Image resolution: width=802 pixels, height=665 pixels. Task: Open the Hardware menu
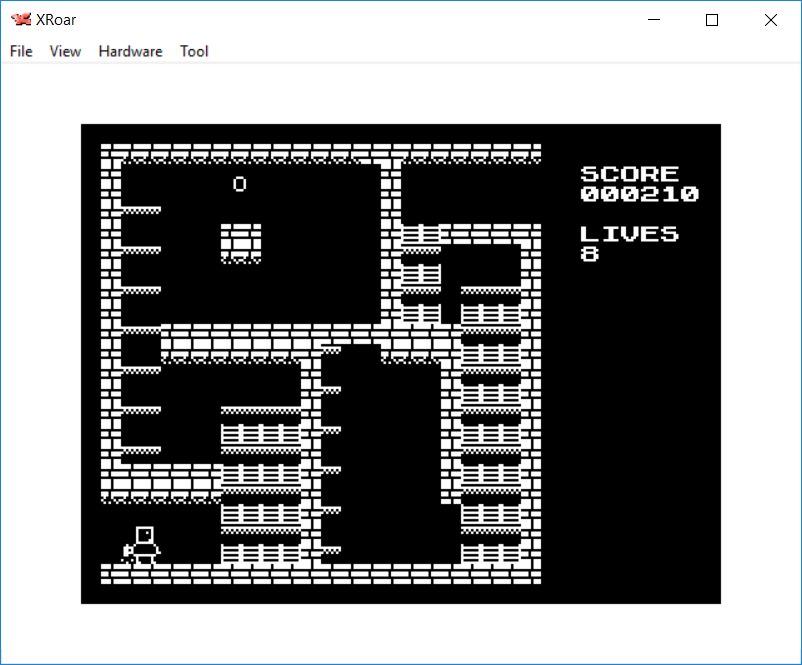point(130,51)
